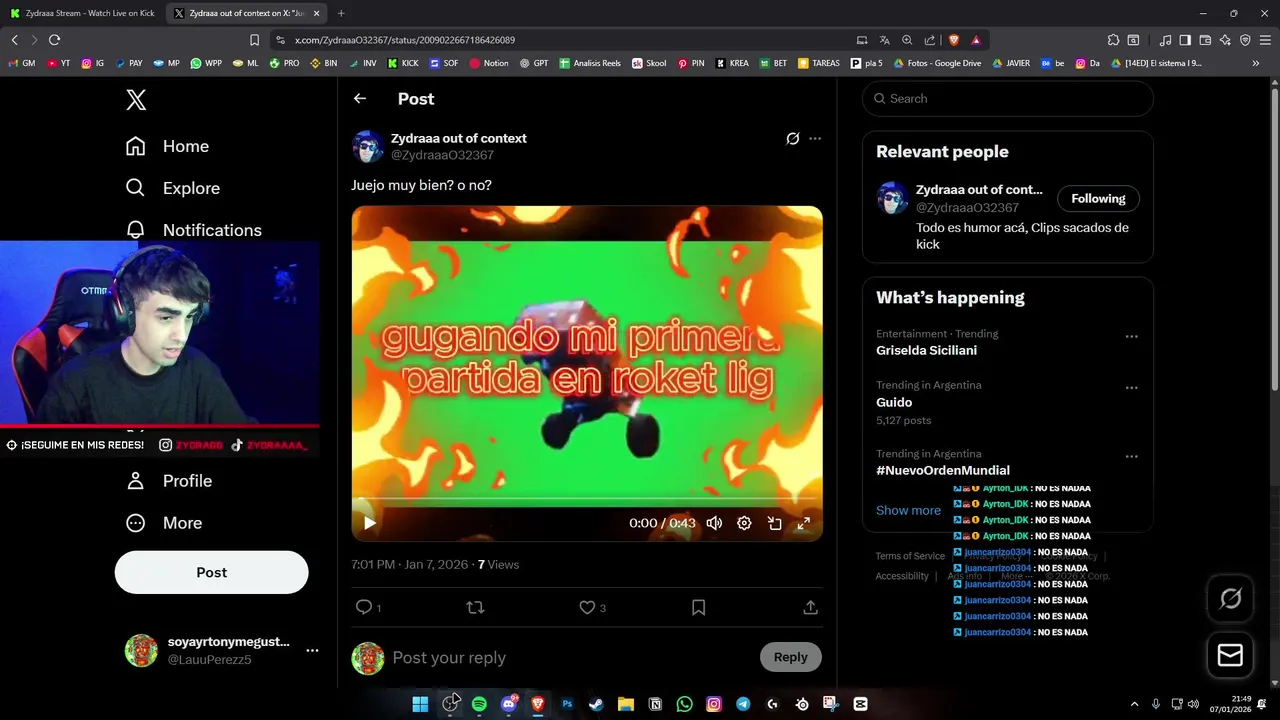Open the Notion bookmark
This screenshot has width=1280, height=720.
489,63
